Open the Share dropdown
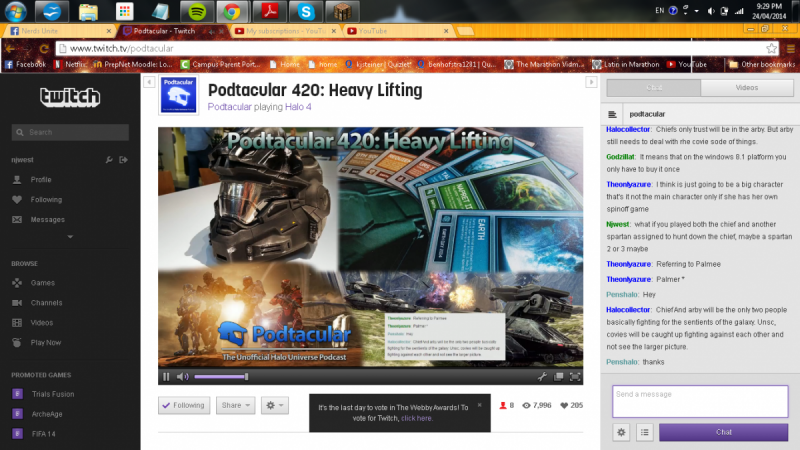 pyautogui.click(x=235, y=405)
